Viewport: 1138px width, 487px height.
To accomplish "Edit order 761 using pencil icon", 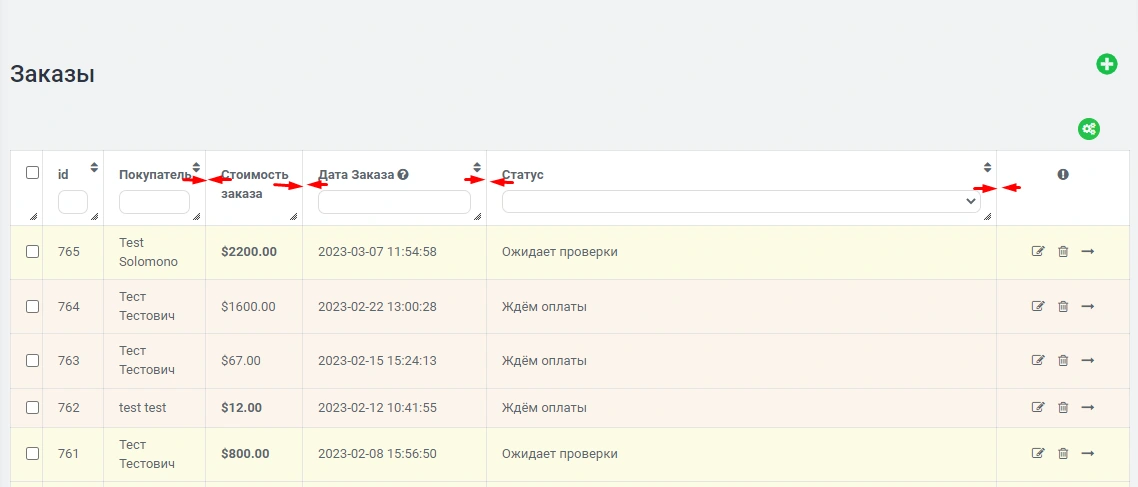I will [x=1038, y=454].
